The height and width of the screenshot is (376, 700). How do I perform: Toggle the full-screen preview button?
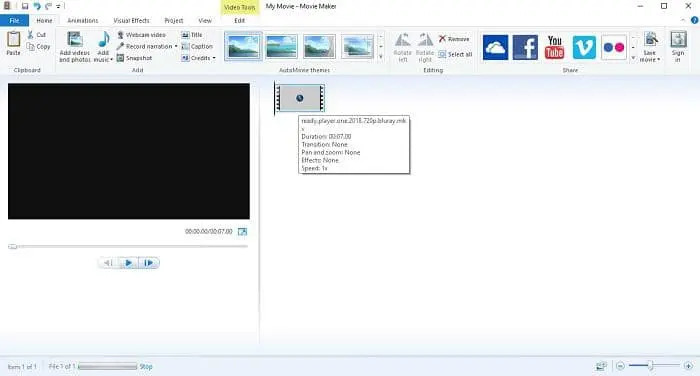[x=242, y=231]
